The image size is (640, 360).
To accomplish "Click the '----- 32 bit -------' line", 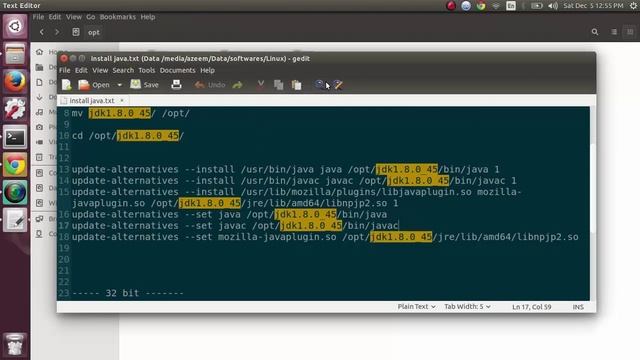I will click(128, 293).
